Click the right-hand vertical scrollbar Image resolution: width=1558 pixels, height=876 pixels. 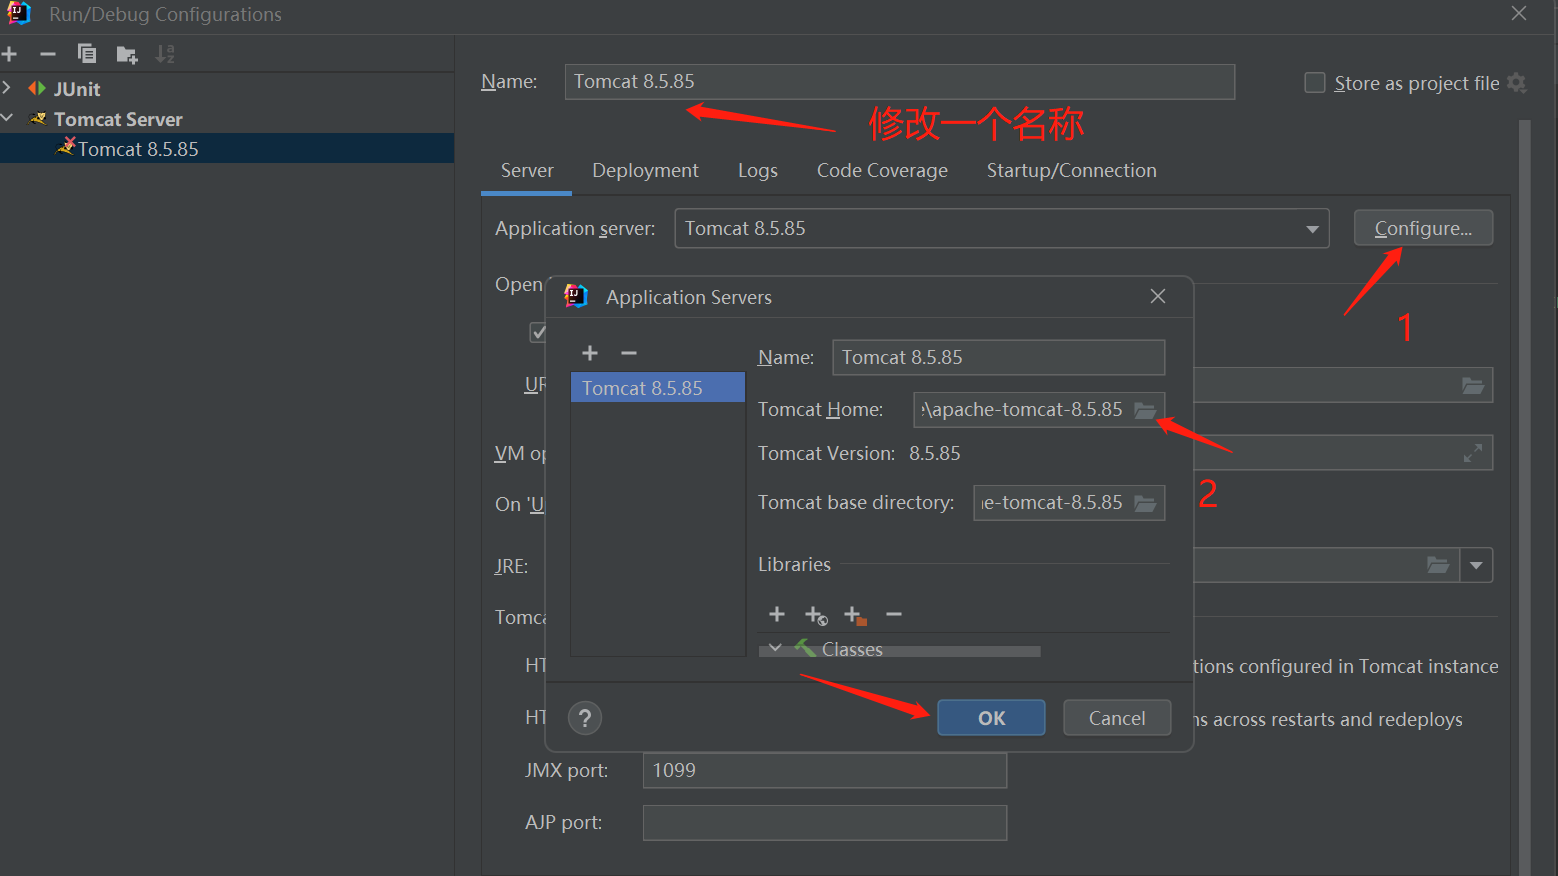pyautogui.click(x=1525, y=498)
